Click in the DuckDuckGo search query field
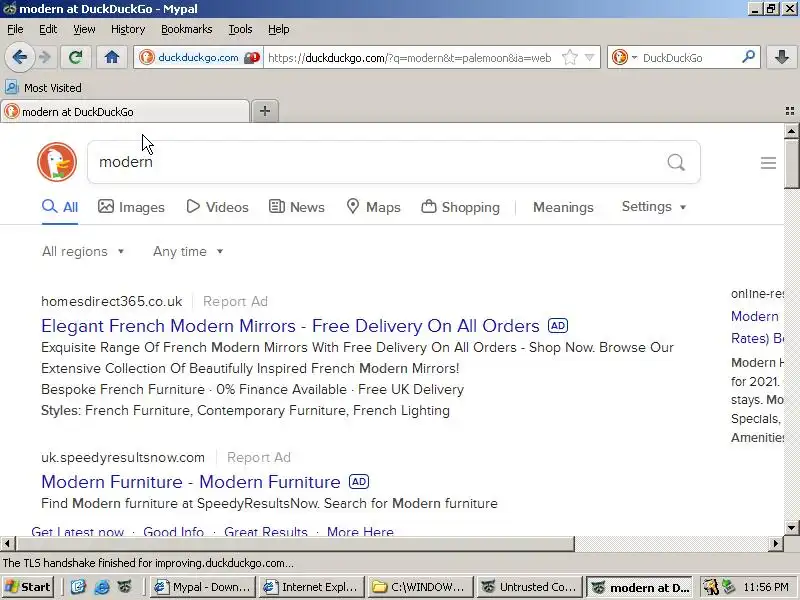The image size is (800, 600). 378,162
